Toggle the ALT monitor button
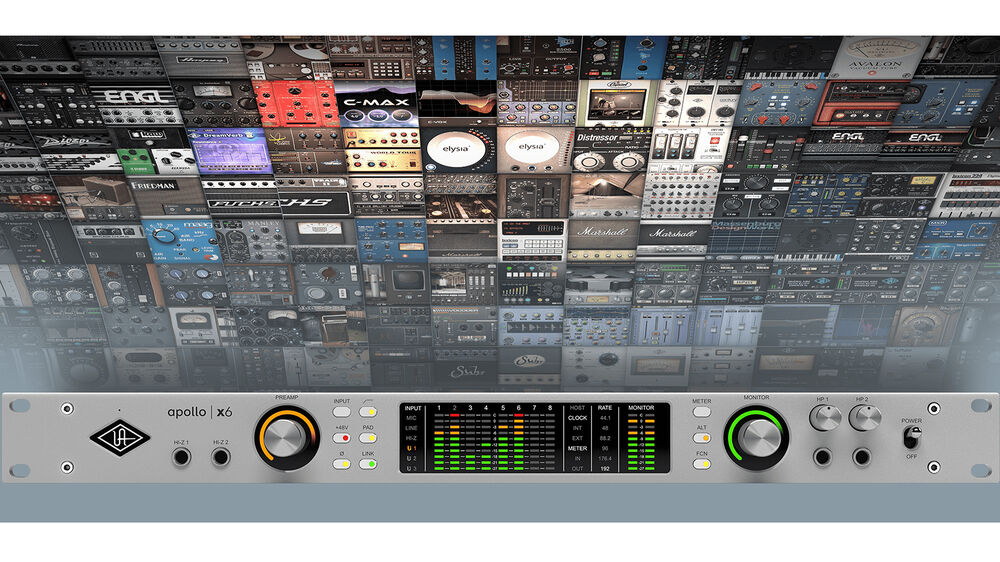Image resolution: width=1000 pixels, height=562 pixels. pos(702,438)
